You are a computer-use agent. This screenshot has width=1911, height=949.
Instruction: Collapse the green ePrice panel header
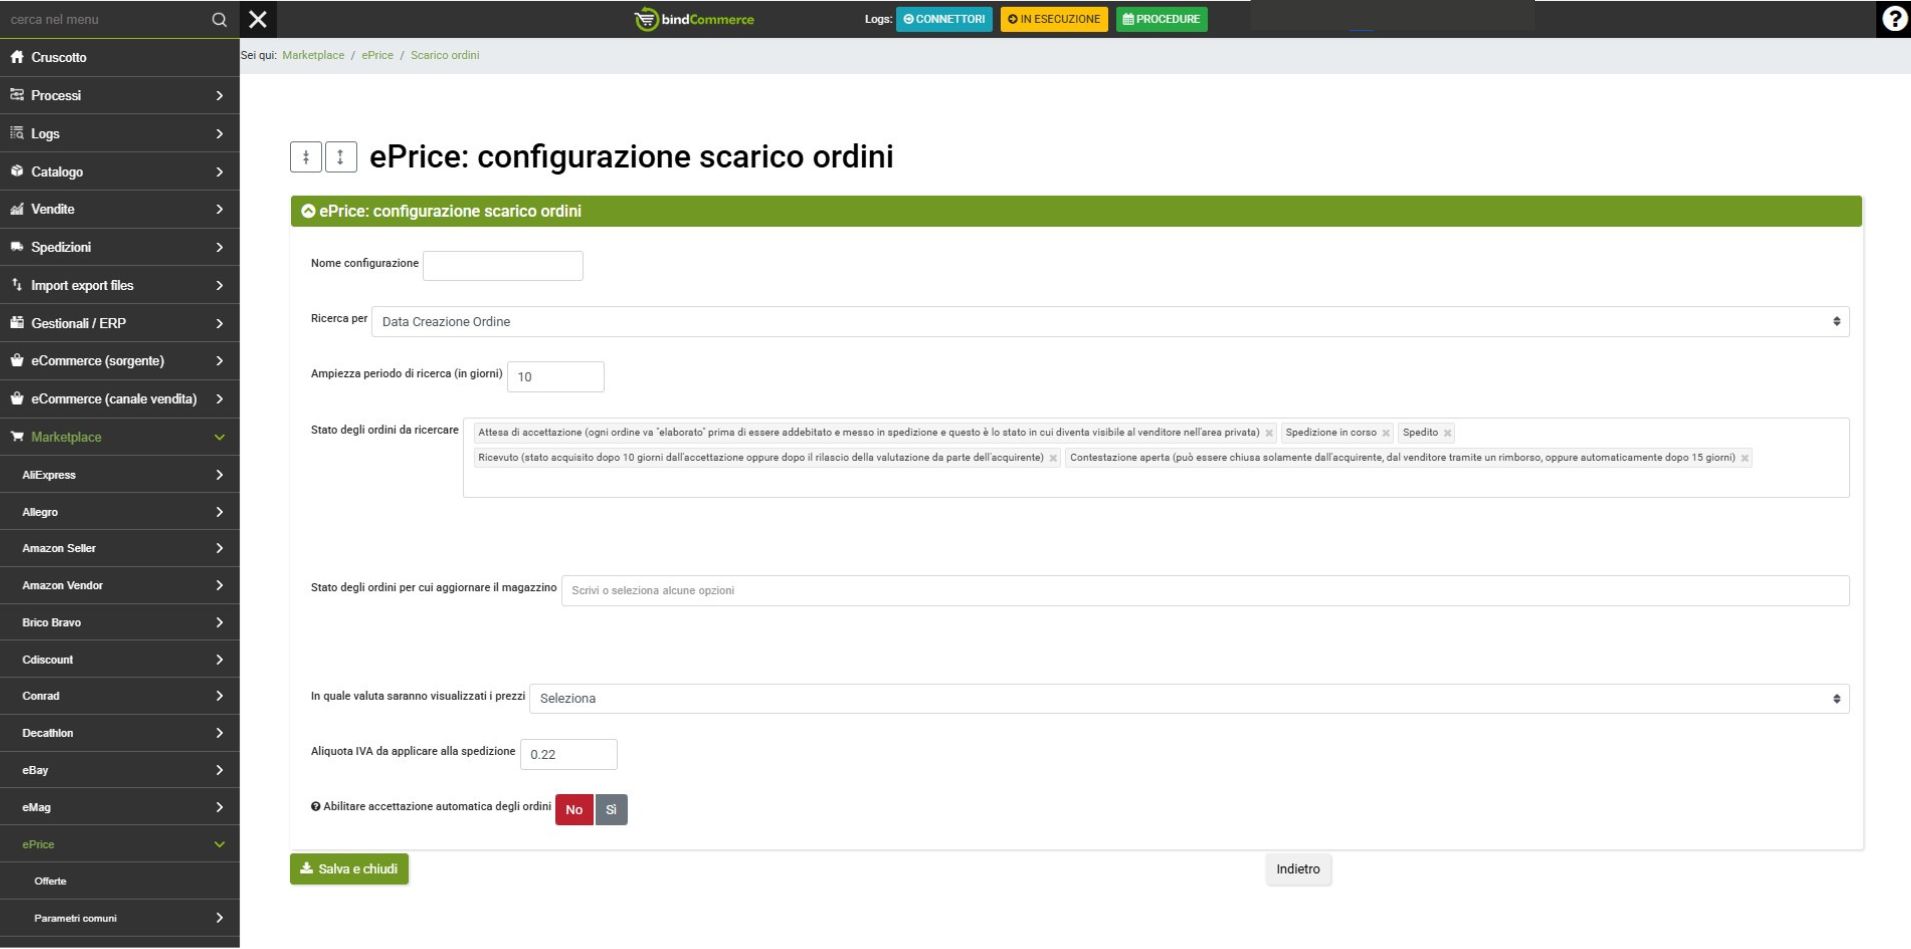click(309, 211)
